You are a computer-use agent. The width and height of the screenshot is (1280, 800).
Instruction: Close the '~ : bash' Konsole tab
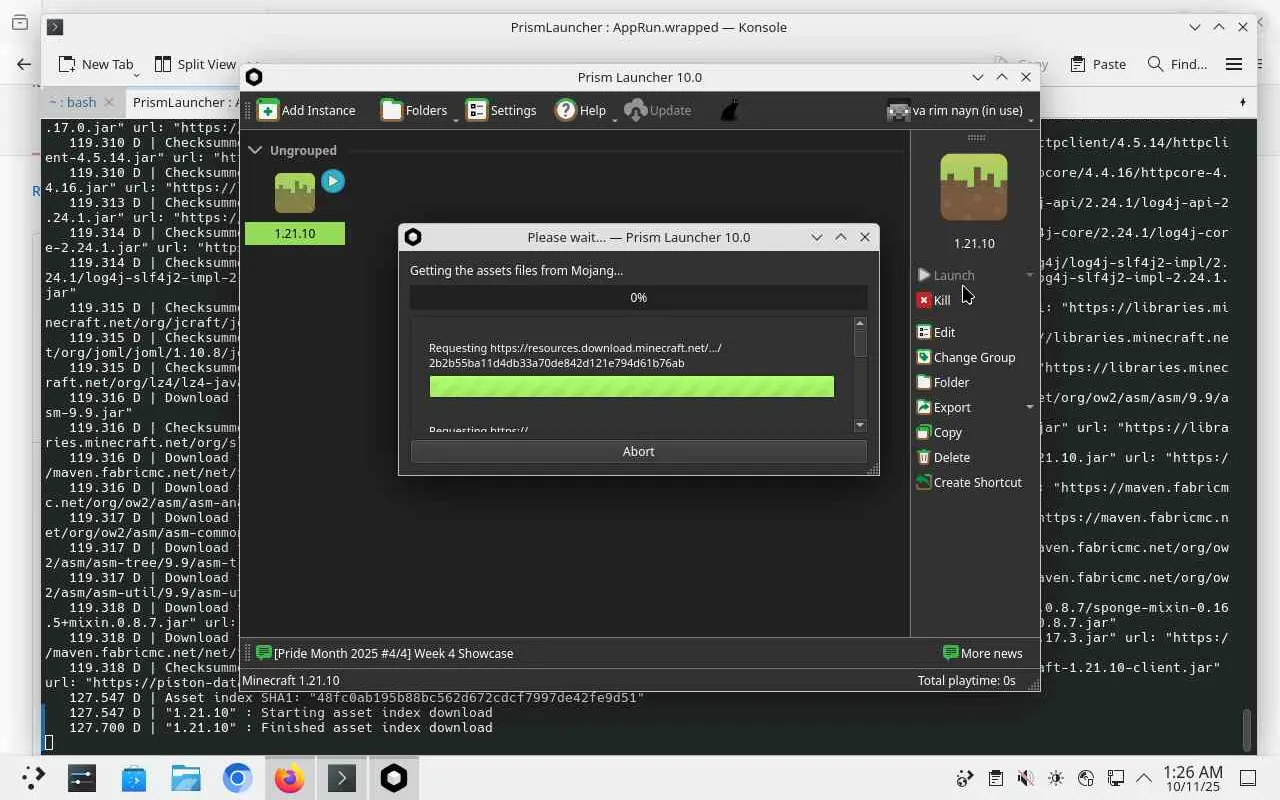click(x=109, y=102)
